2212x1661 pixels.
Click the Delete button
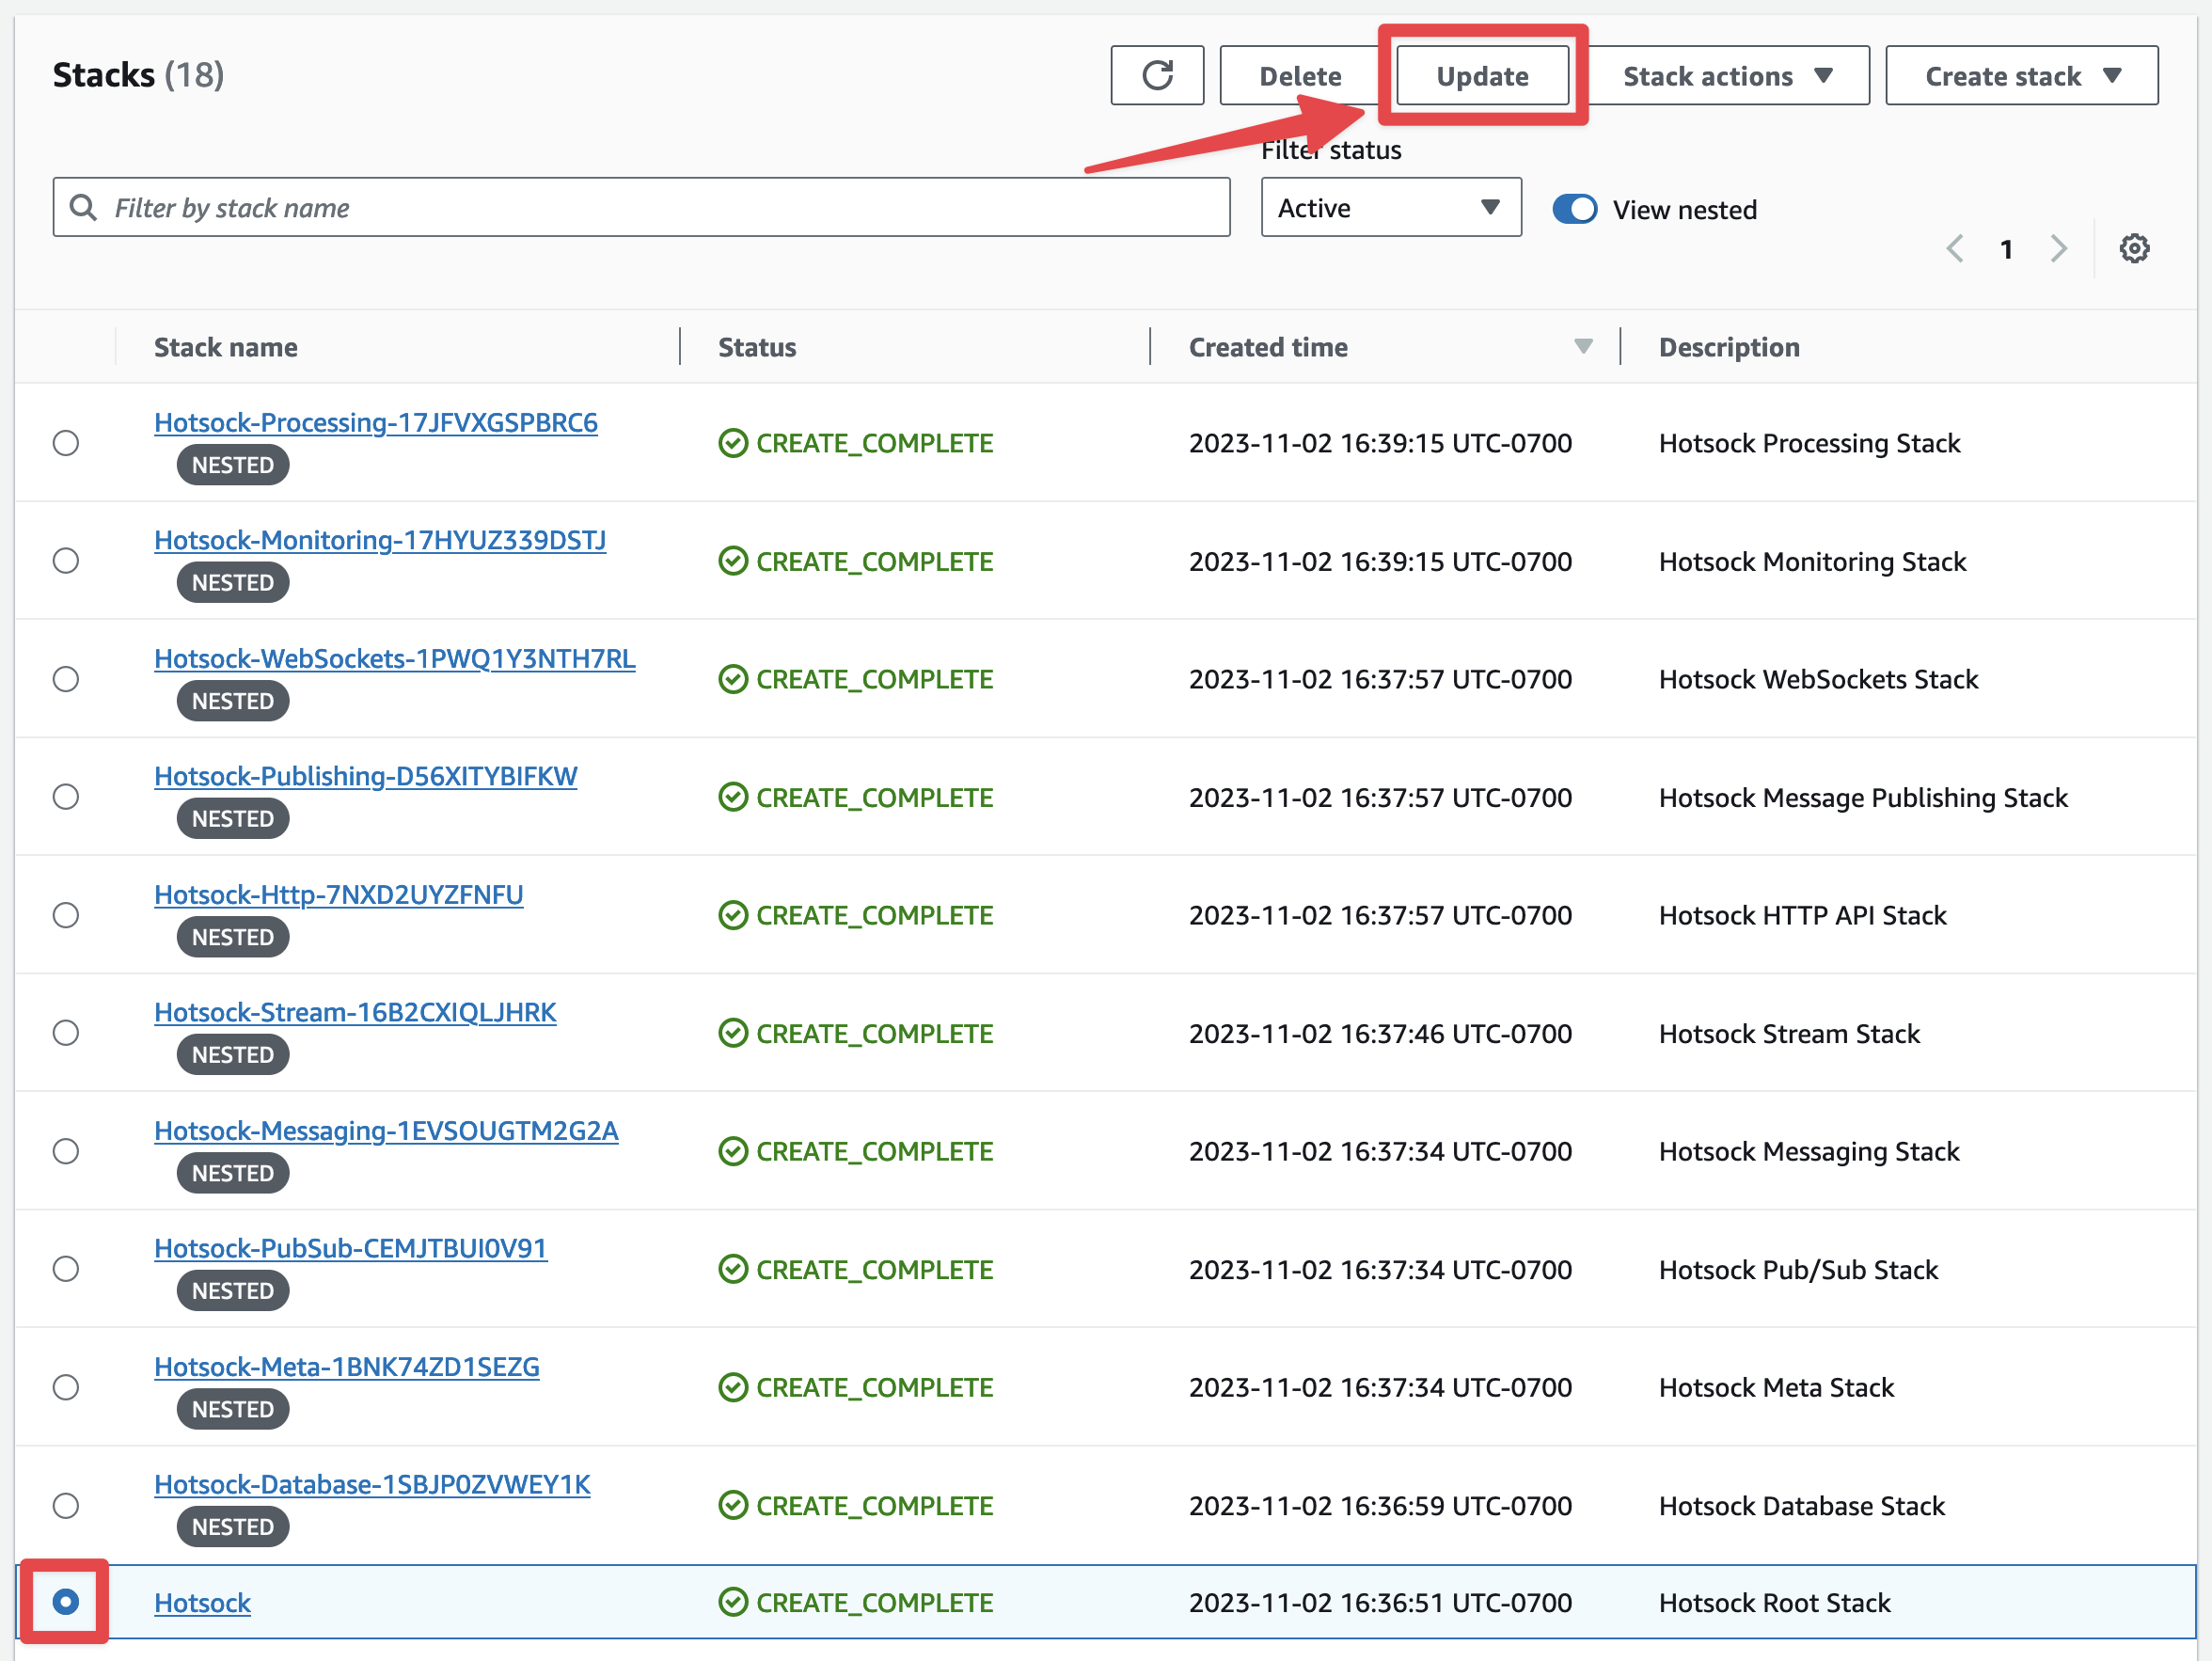pos(1299,75)
